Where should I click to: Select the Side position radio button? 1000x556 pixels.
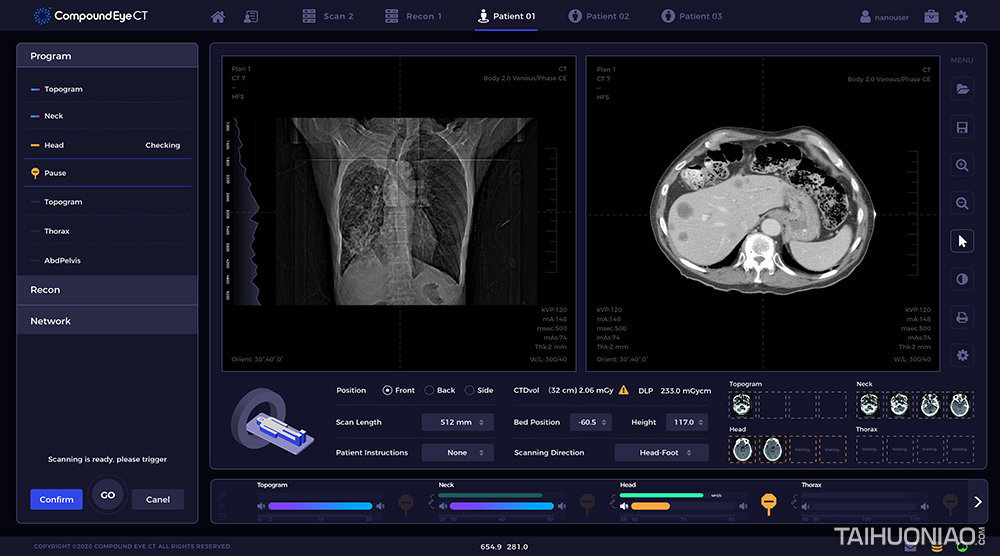tap(470, 390)
